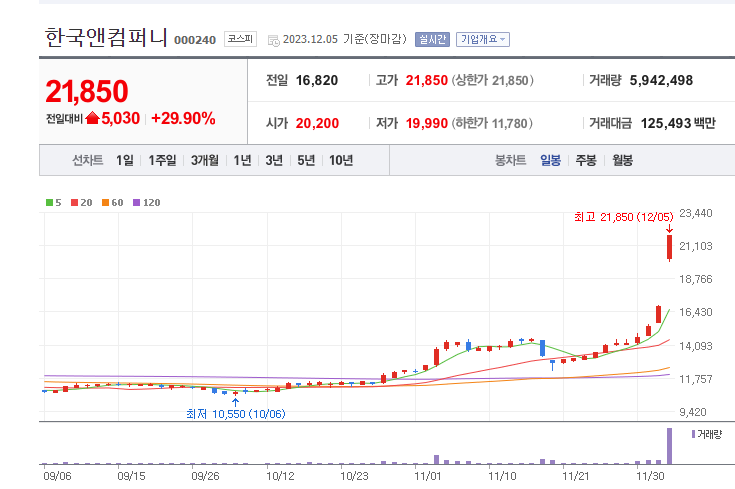Click the purple 120-day moving average swatch
Viewport: 735px width, 489px height.
click(136, 203)
